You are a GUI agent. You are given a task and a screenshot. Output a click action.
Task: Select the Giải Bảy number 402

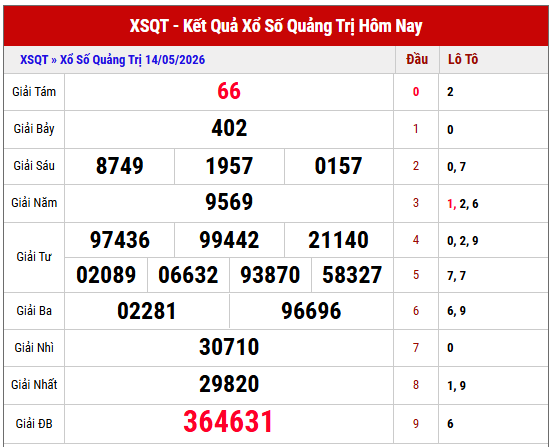(229, 128)
